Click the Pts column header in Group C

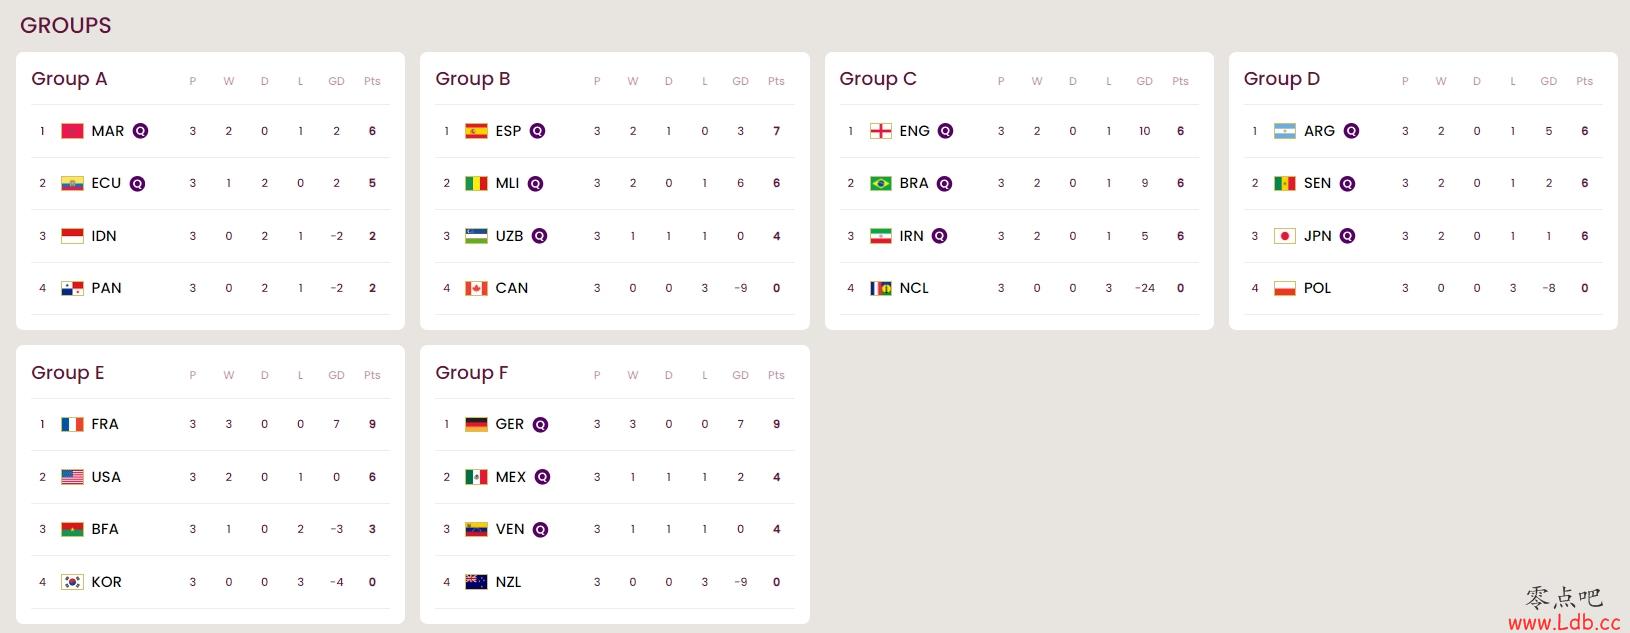(1180, 81)
